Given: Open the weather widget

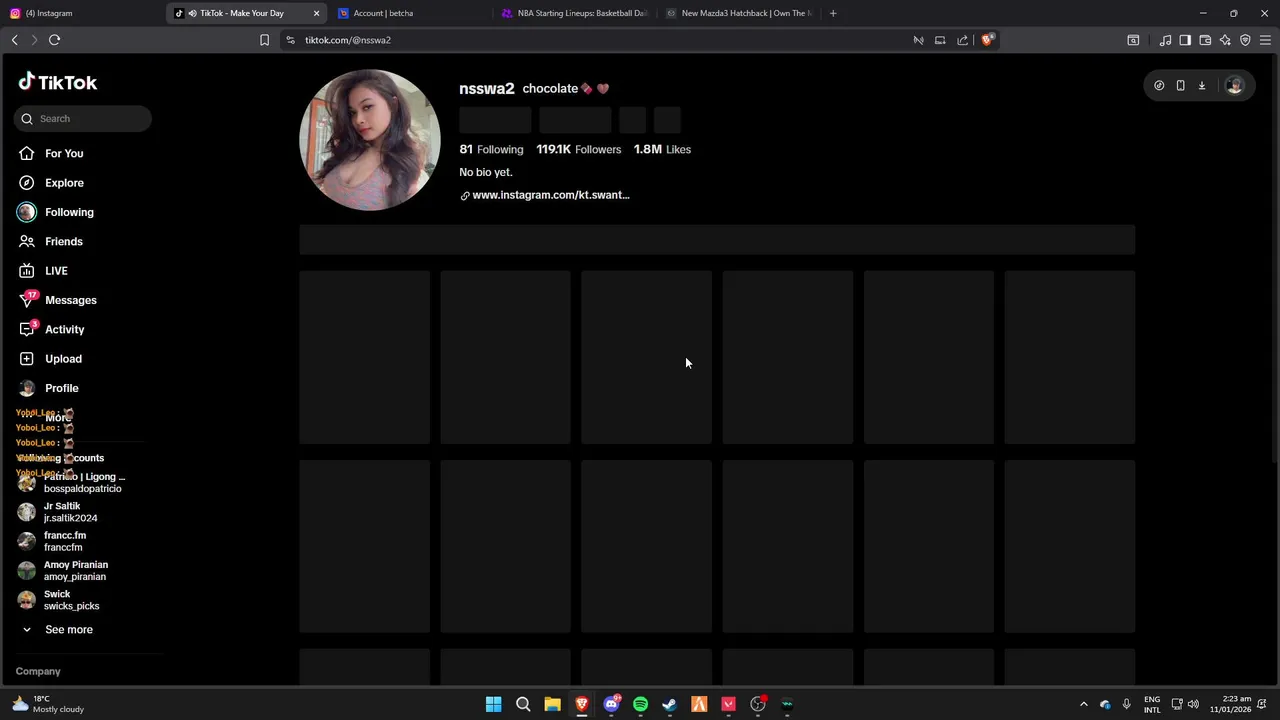Looking at the screenshot, I should (x=48, y=704).
